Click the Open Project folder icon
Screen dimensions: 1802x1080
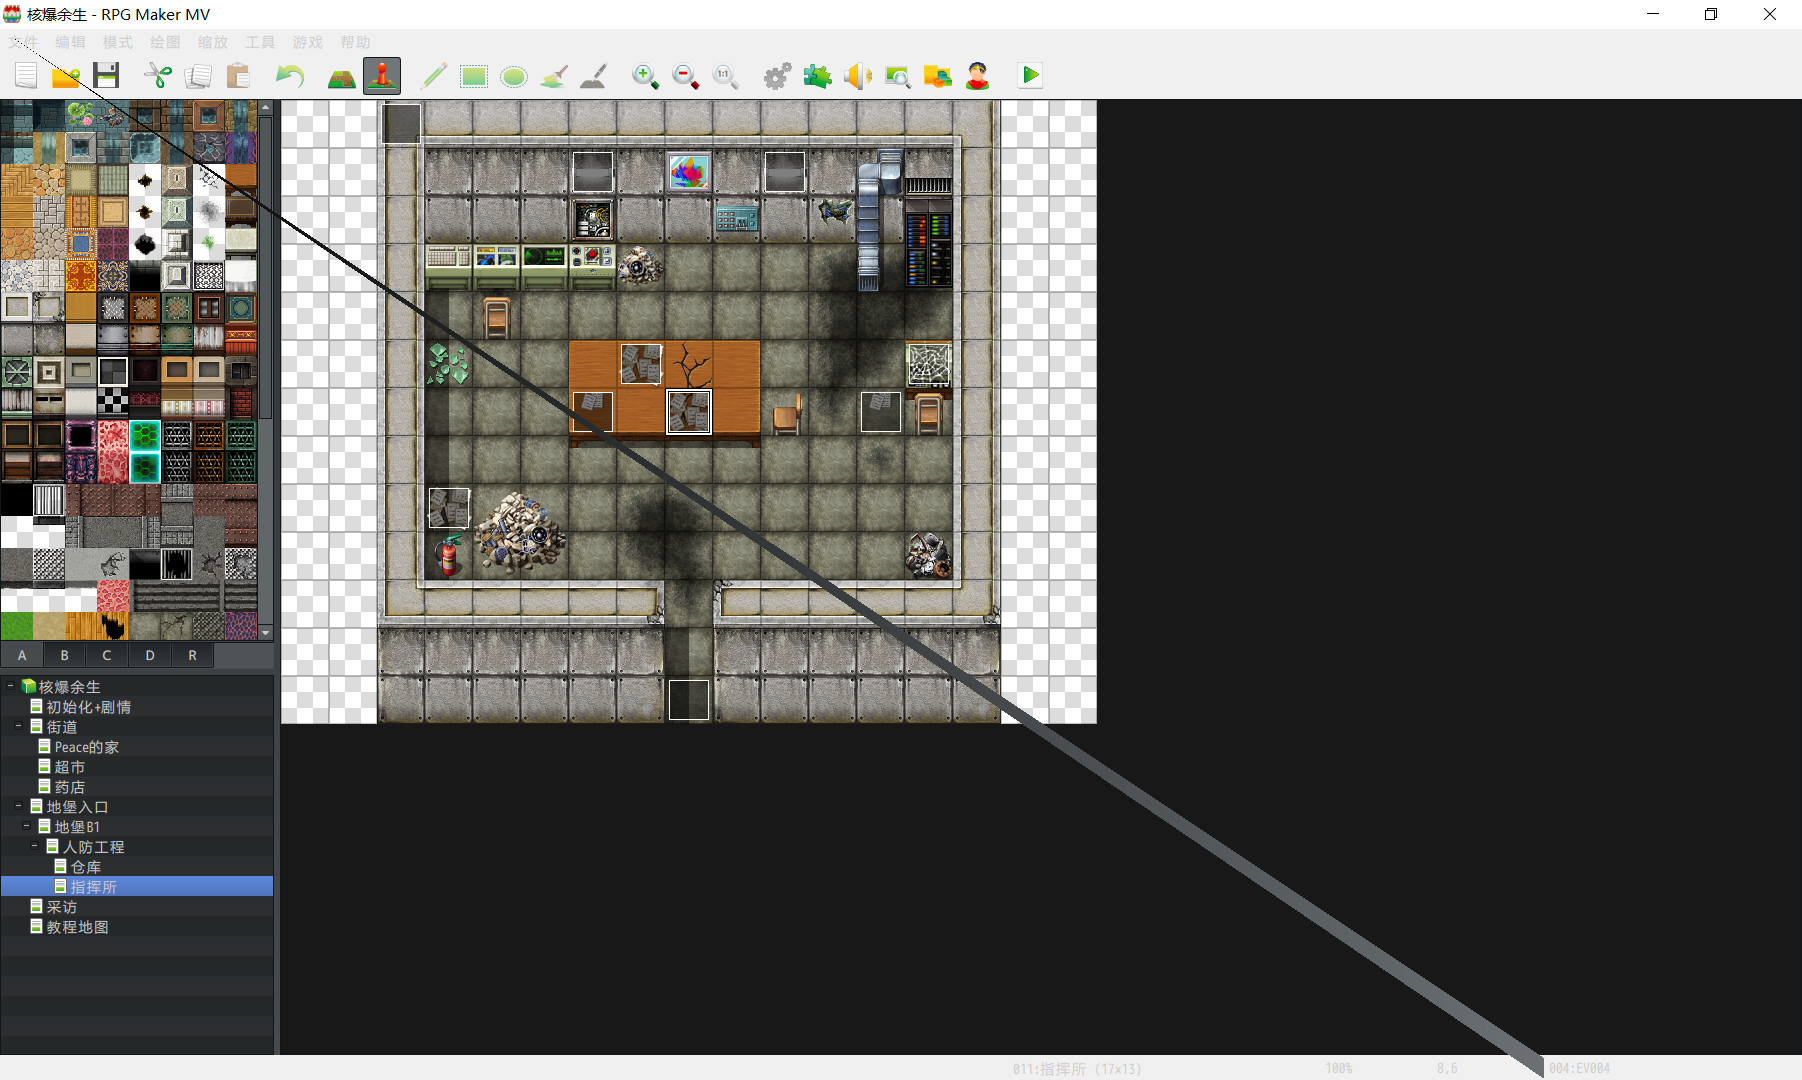point(66,76)
